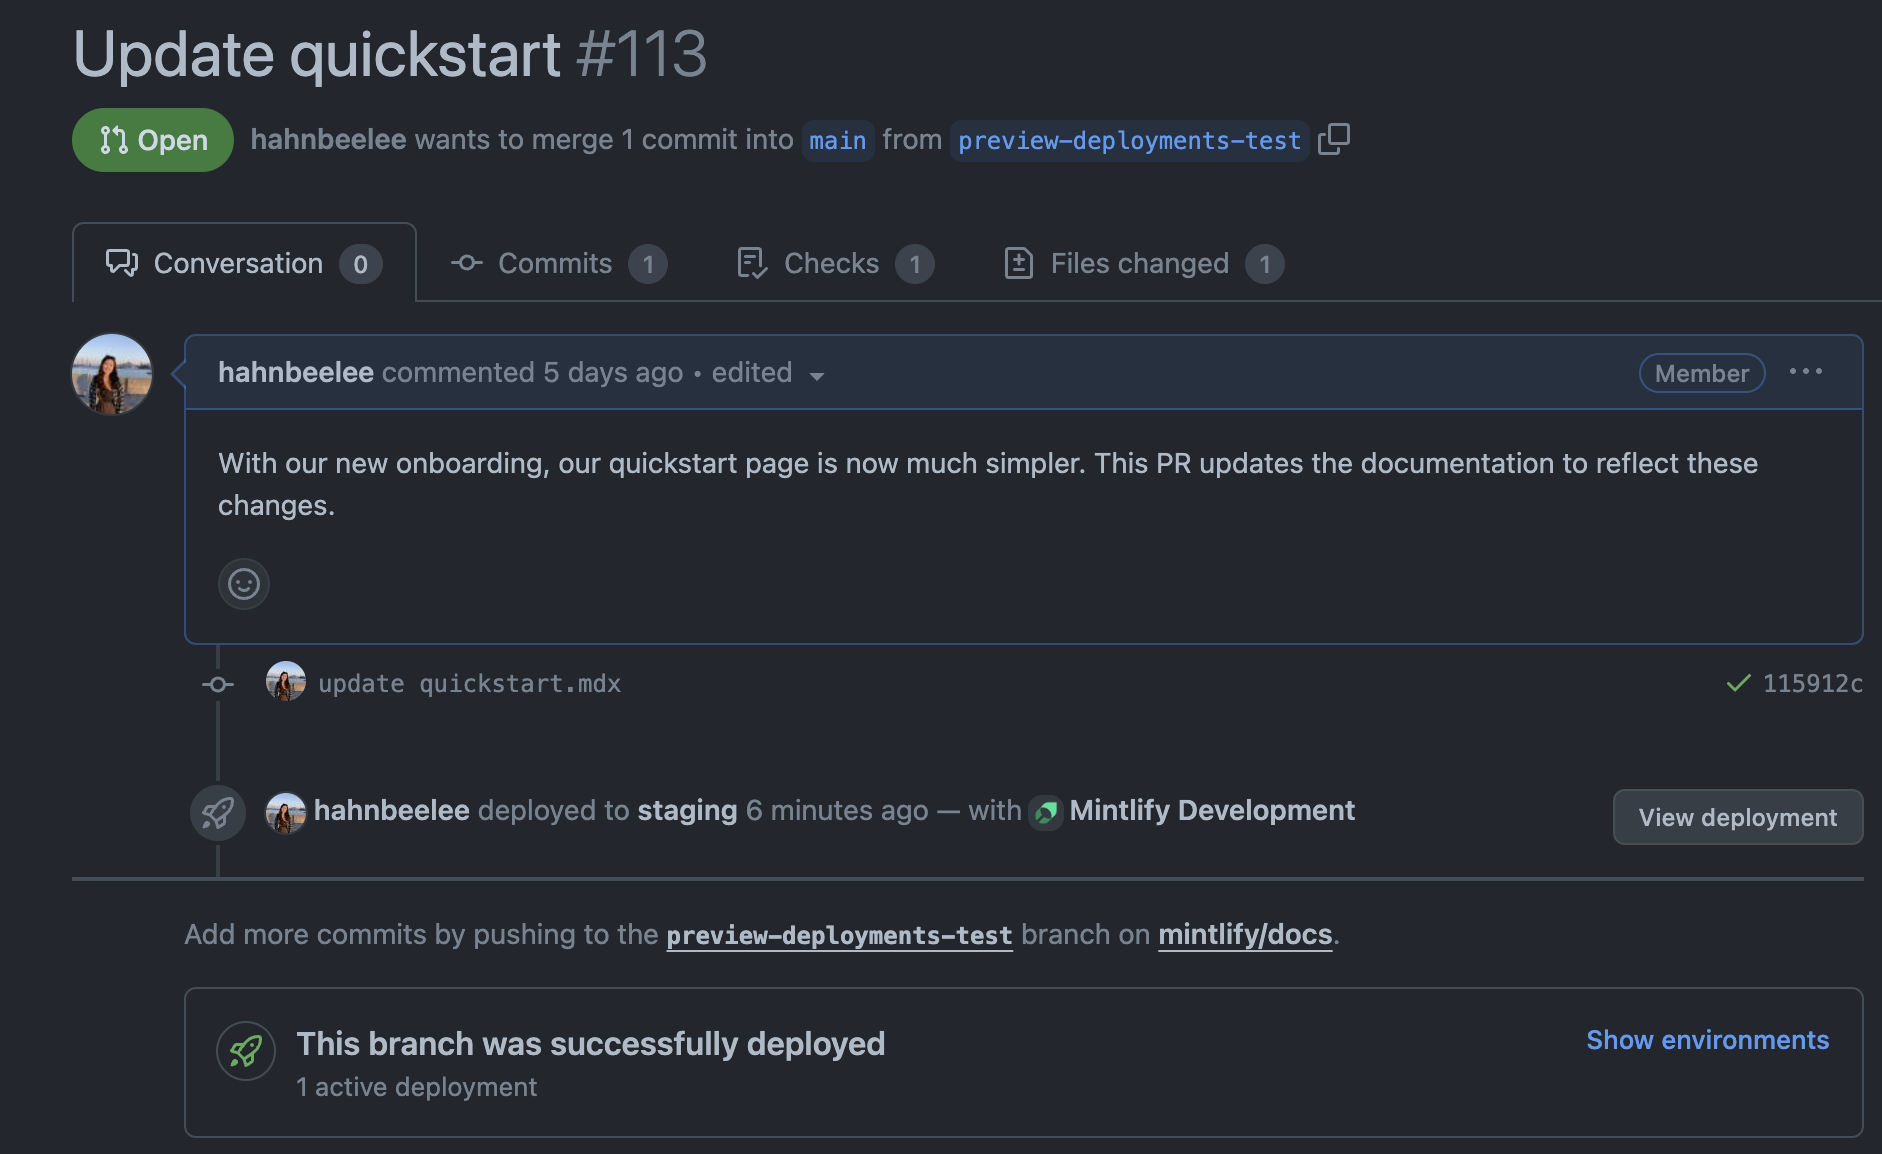Click the Mintlify Development app icon
This screenshot has height=1154, width=1882.
point(1045,812)
